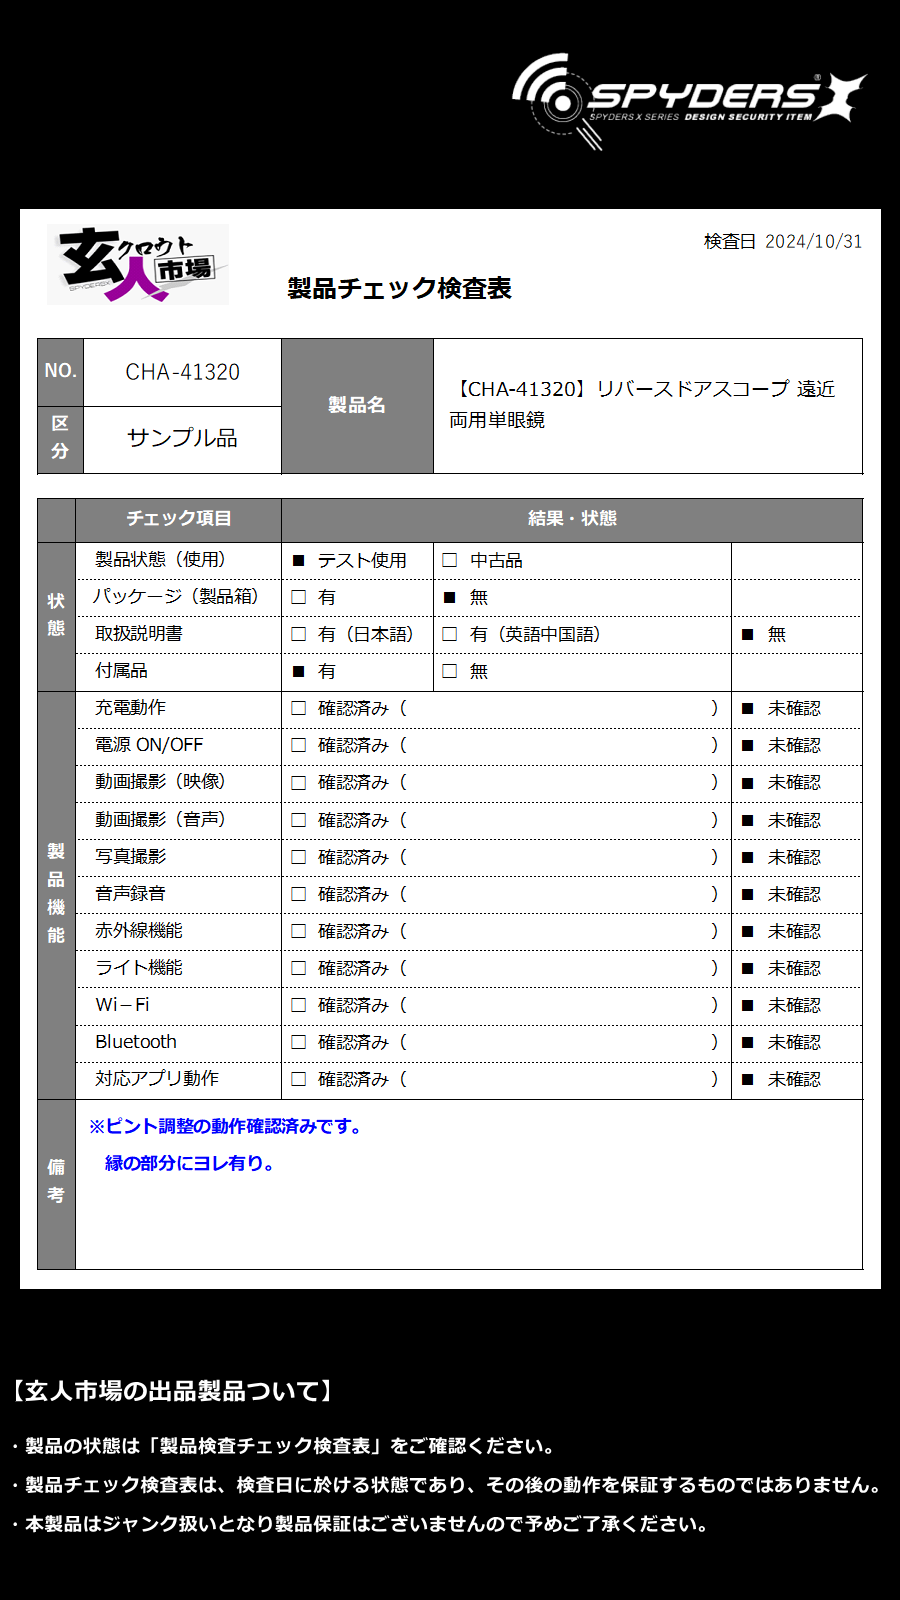Image resolution: width=900 pixels, height=1600 pixels.
Task: Click the 縁の部分にヨレ有り remark
Action: click(x=189, y=1164)
